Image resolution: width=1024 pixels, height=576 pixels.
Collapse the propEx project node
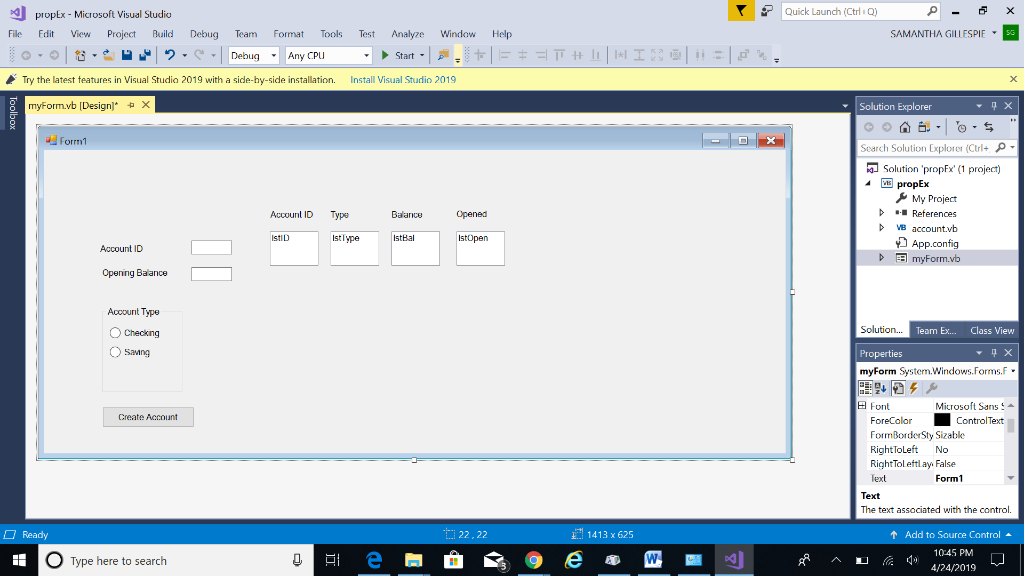[869, 184]
